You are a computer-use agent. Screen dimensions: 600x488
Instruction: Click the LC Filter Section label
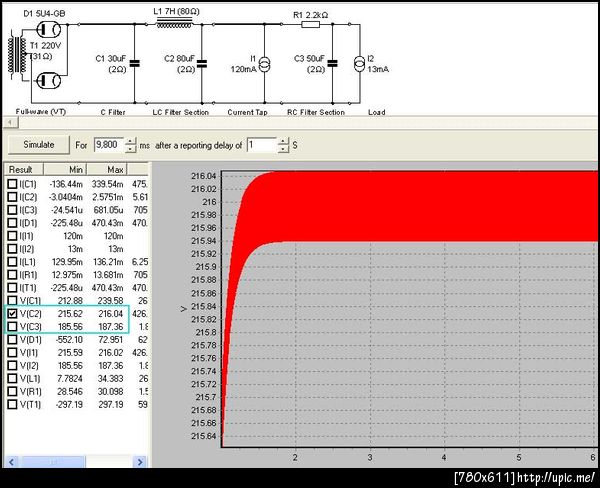coord(181,112)
